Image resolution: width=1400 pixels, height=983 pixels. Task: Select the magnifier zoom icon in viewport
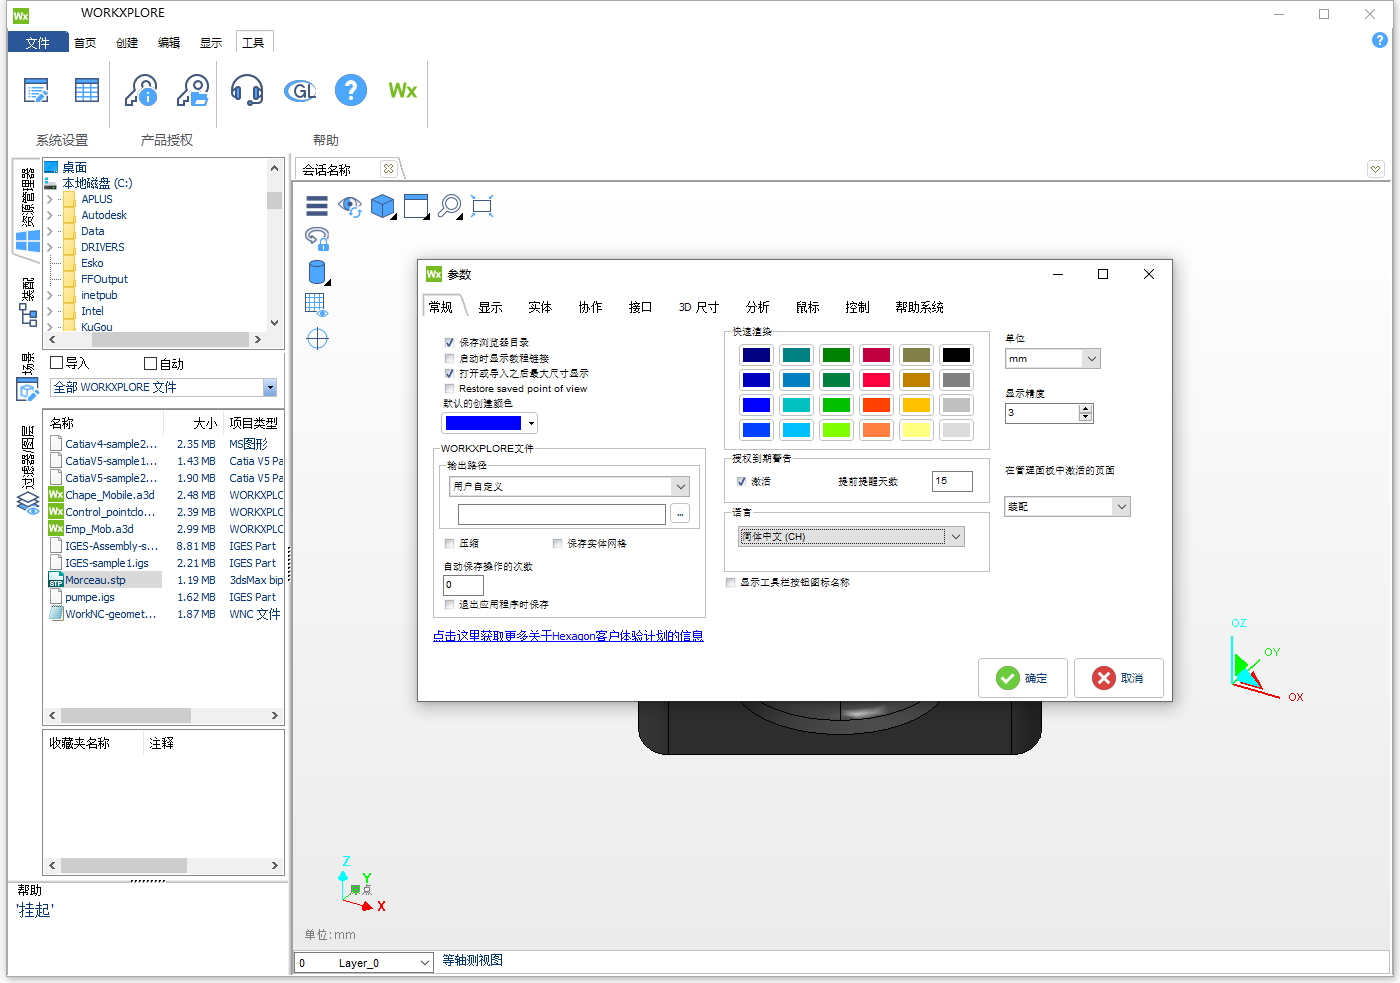click(x=450, y=206)
